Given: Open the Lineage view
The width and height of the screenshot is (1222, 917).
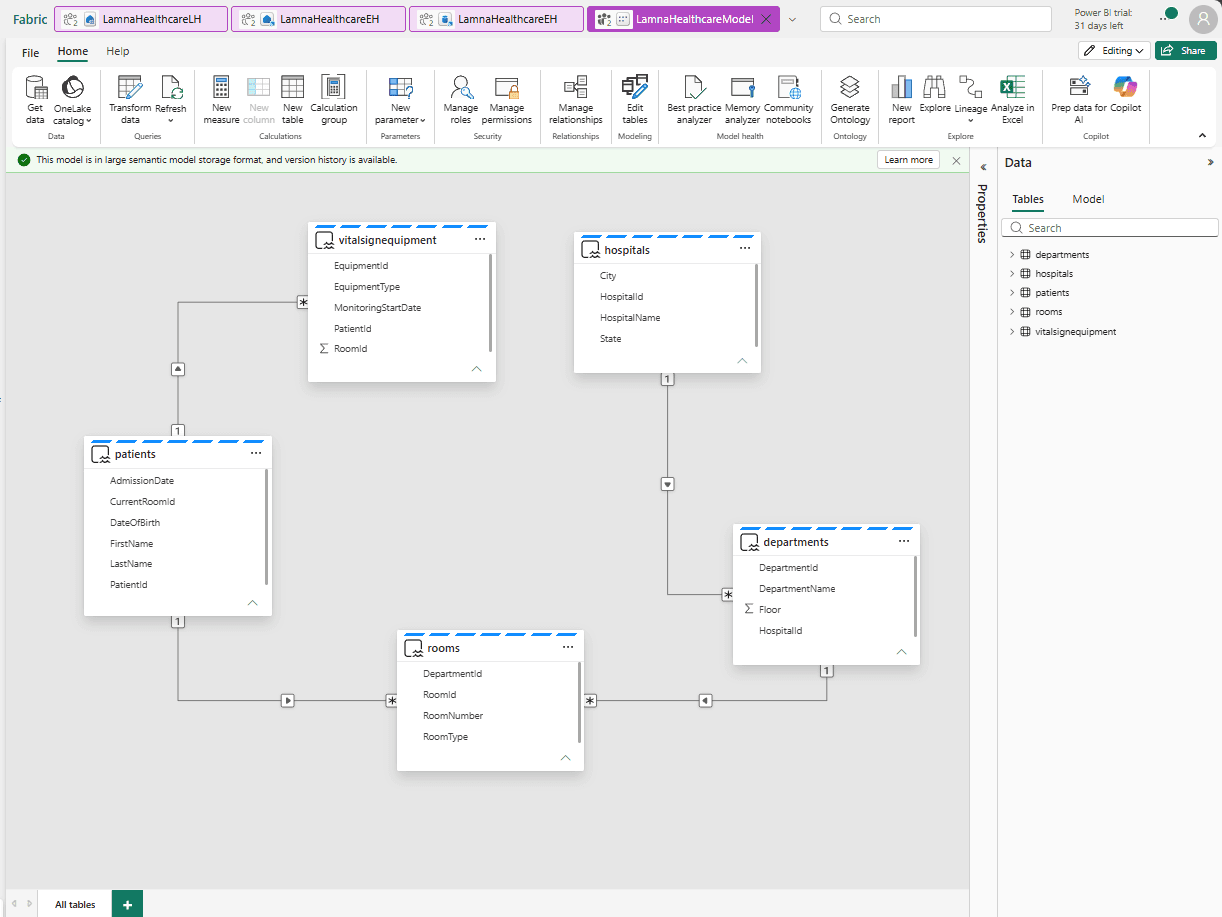Looking at the screenshot, I should (x=971, y=100).
